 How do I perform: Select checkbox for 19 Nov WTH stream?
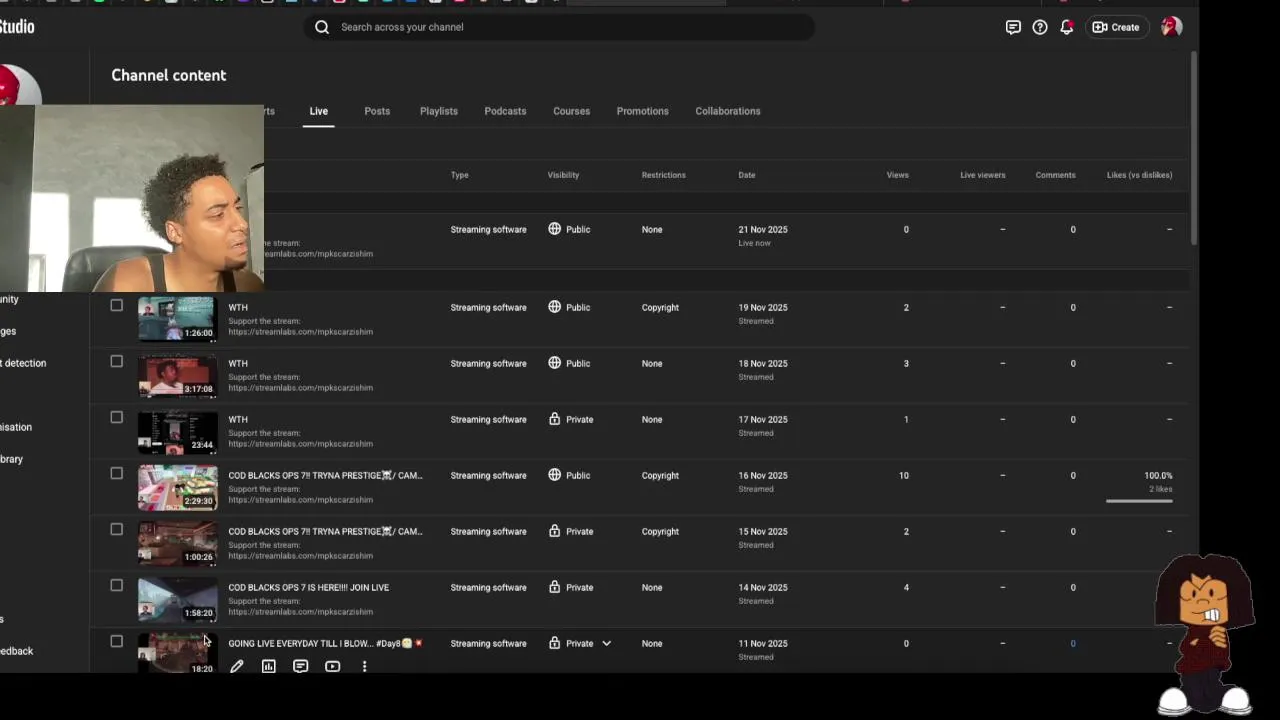pos(117,305)
